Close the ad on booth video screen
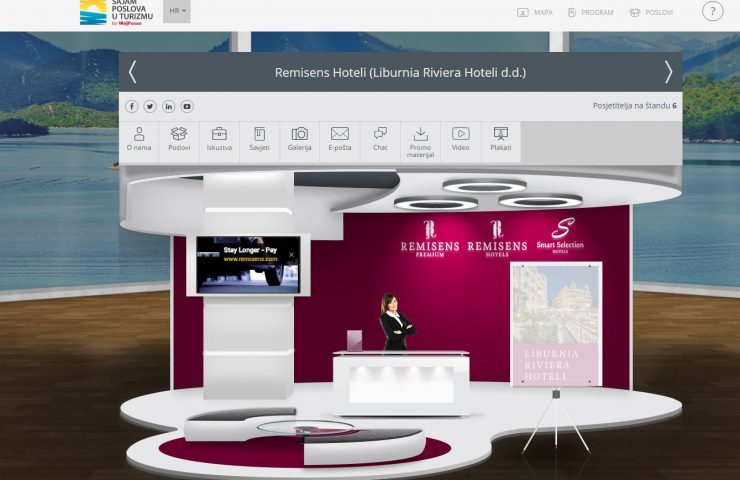Viewport: 740px width, 480px height. (291, 255)
